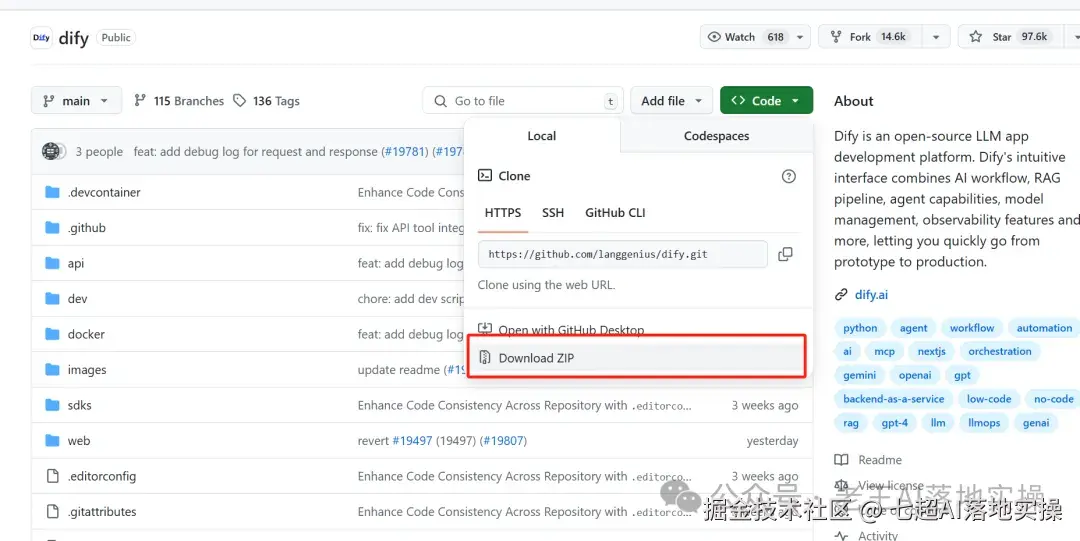Image resolution: width=1080 pixels, height=541 pixels.
Task: Click the tag icon beside 136 Tags
Action: point(239,101)
